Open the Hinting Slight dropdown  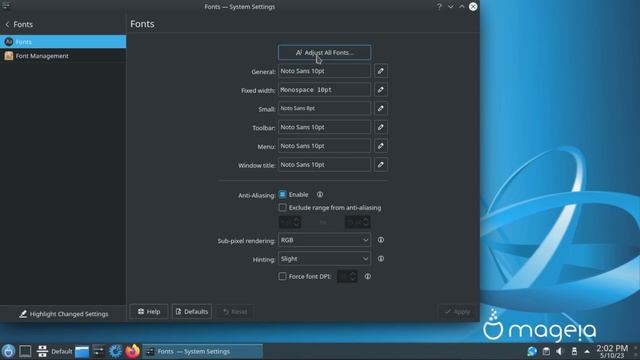(x=324, y=259)
